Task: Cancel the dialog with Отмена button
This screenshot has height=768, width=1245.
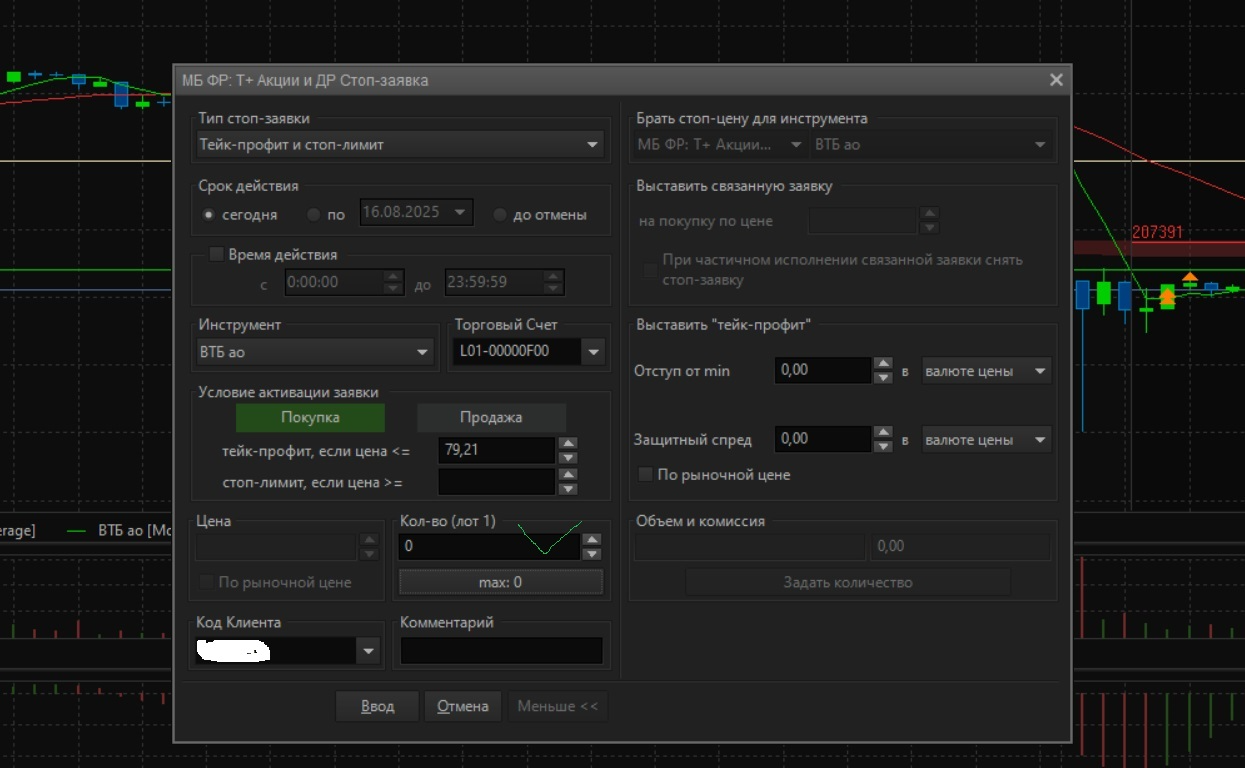Action: [x=463, y=706]
